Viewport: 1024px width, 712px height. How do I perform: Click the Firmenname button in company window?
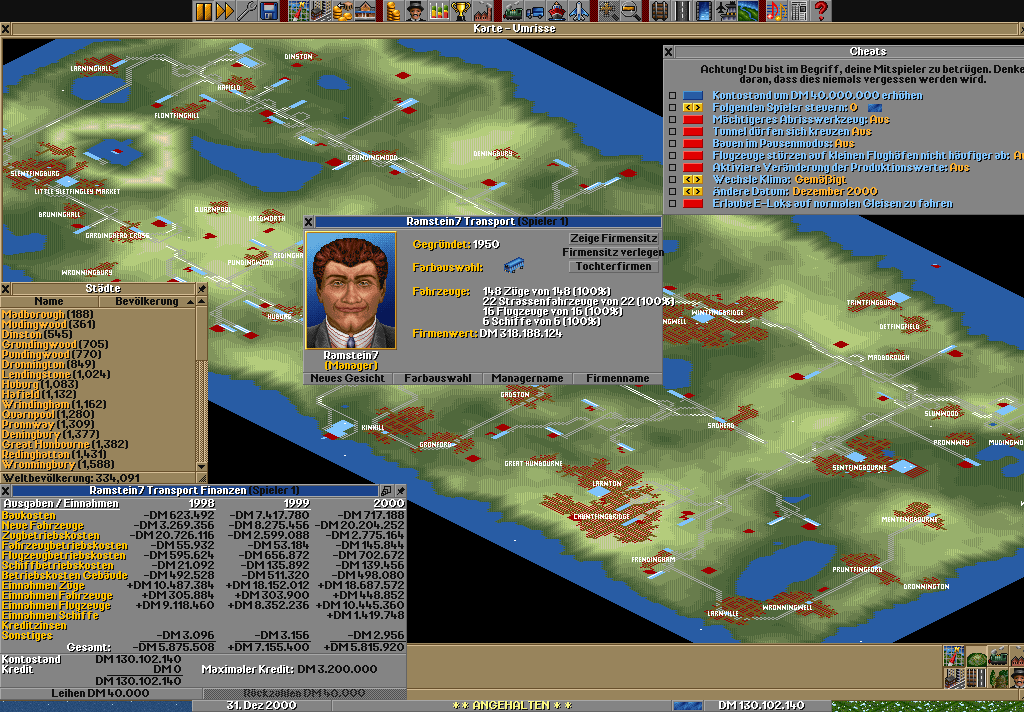pyautogui.click(x=617, y=379)
